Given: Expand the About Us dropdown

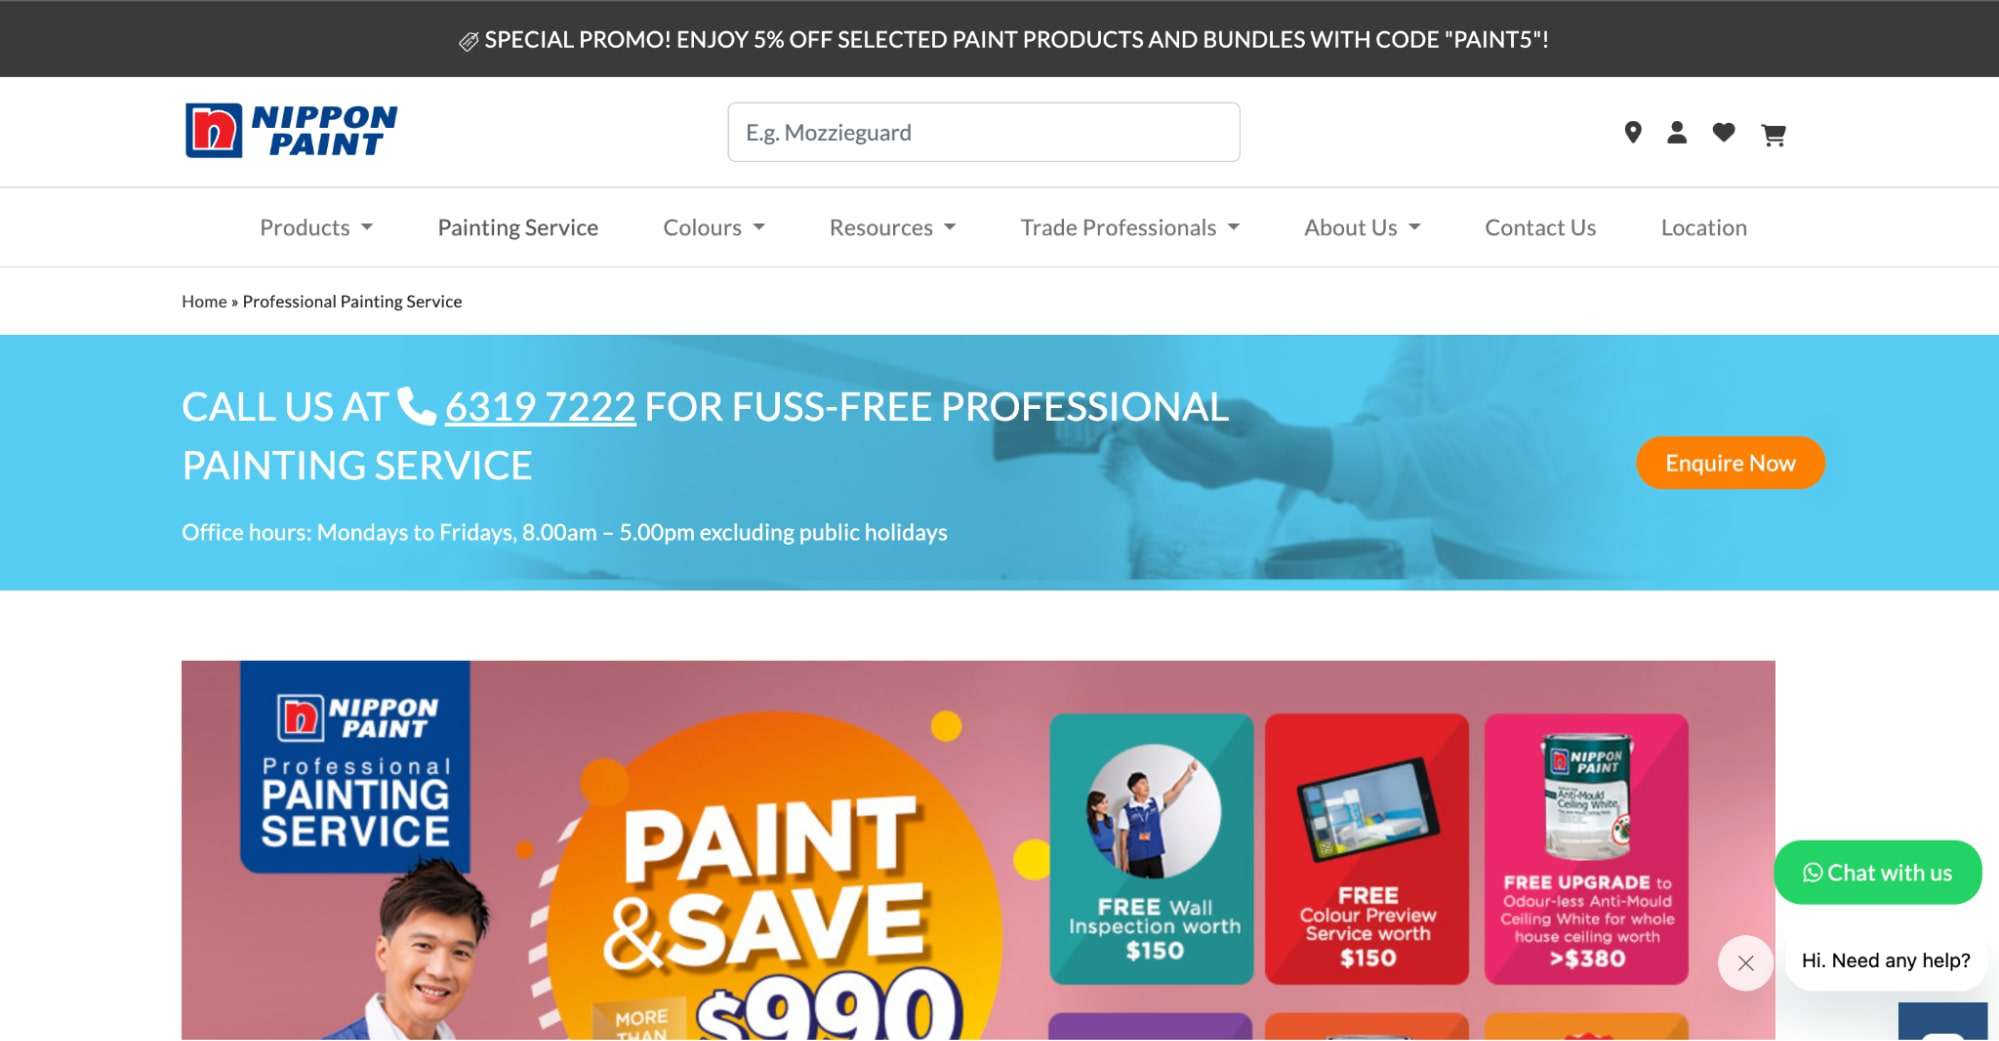Looking at the screenshot, I should pos(1362,227).
